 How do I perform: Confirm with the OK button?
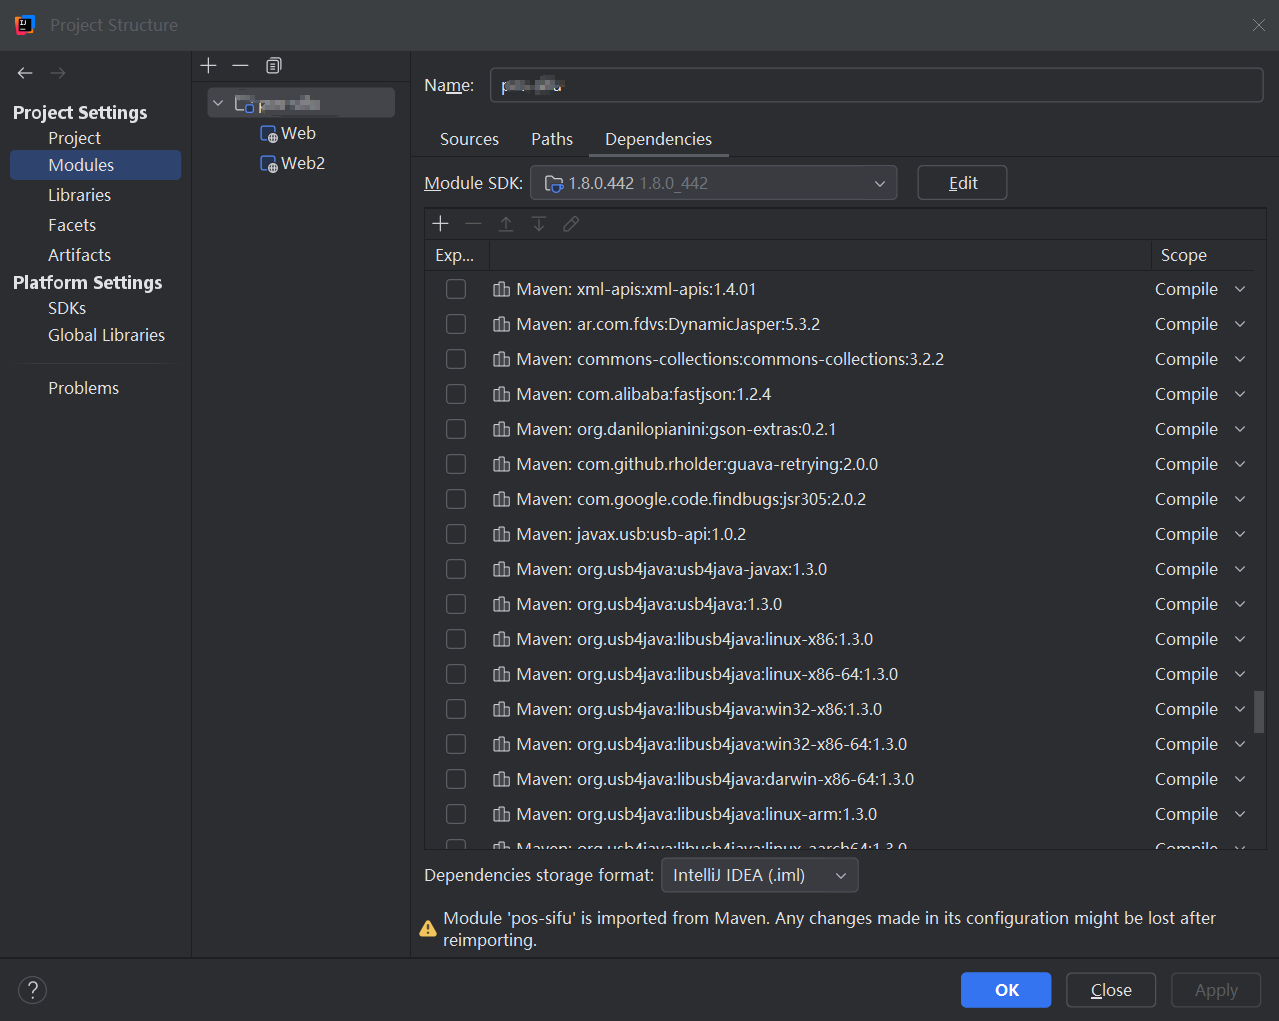pyautogui.click(x=1006, y=990)
